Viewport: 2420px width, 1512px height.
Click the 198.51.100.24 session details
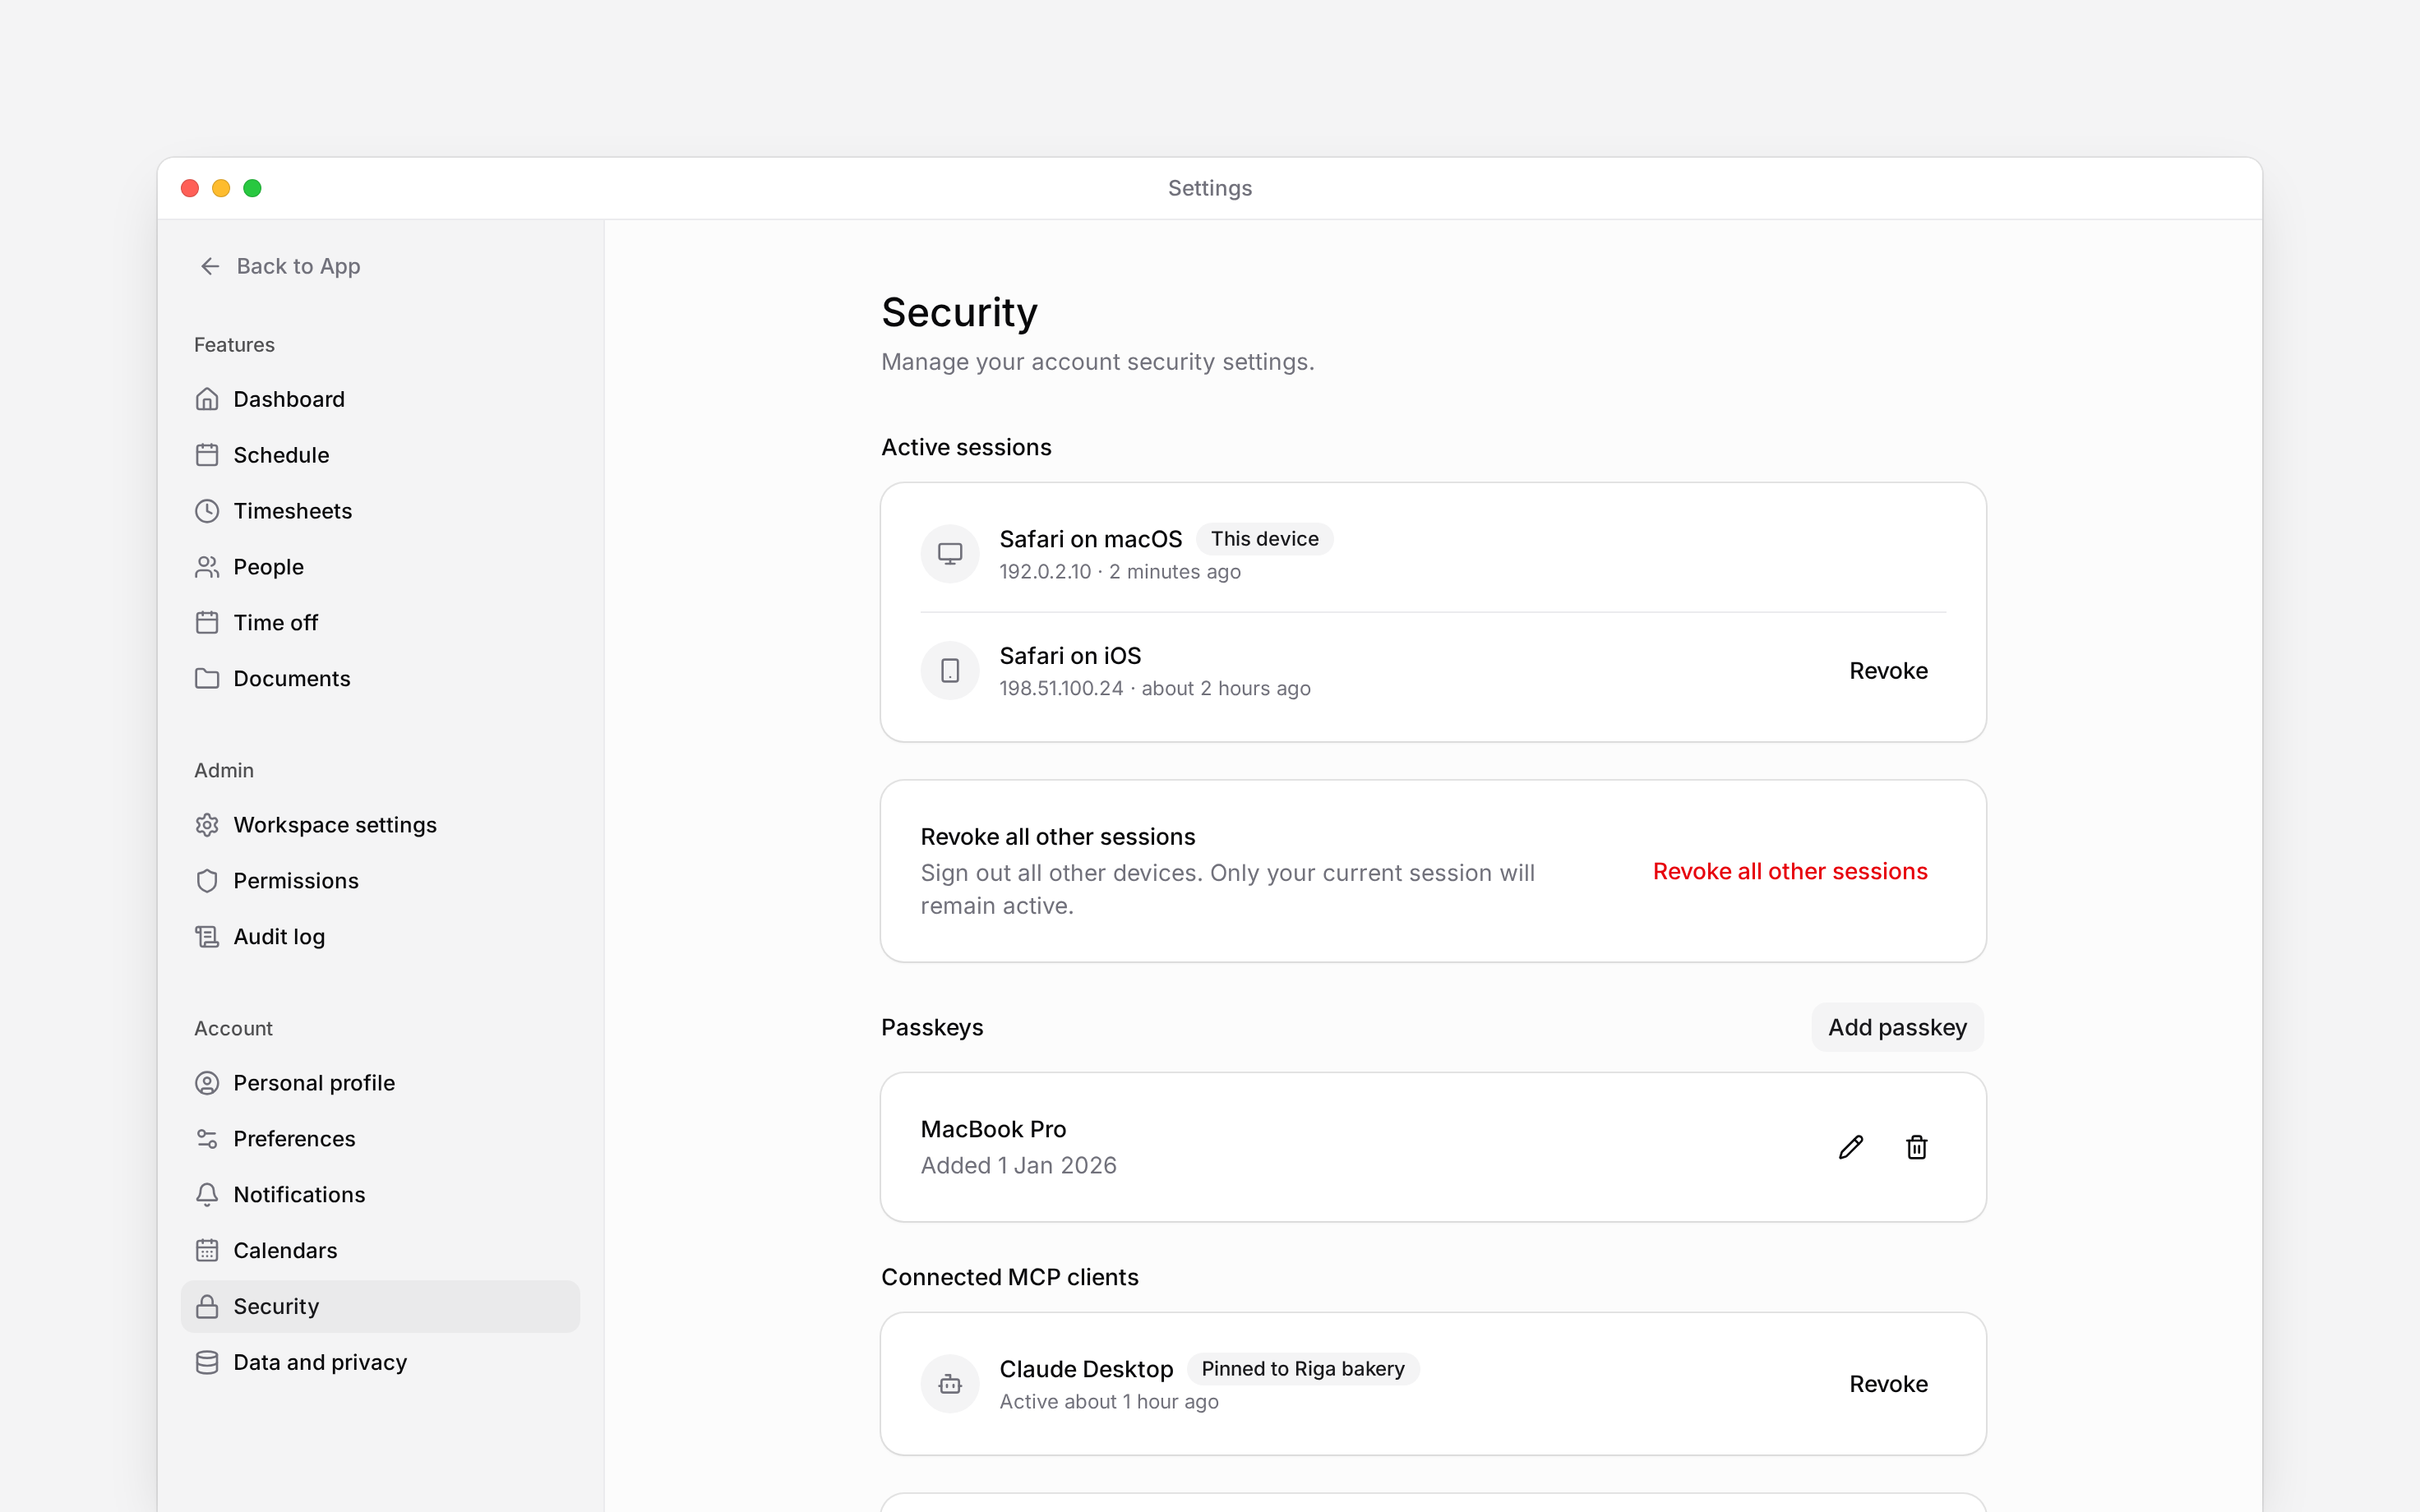pyautogui.click(x=1155, y=689)
